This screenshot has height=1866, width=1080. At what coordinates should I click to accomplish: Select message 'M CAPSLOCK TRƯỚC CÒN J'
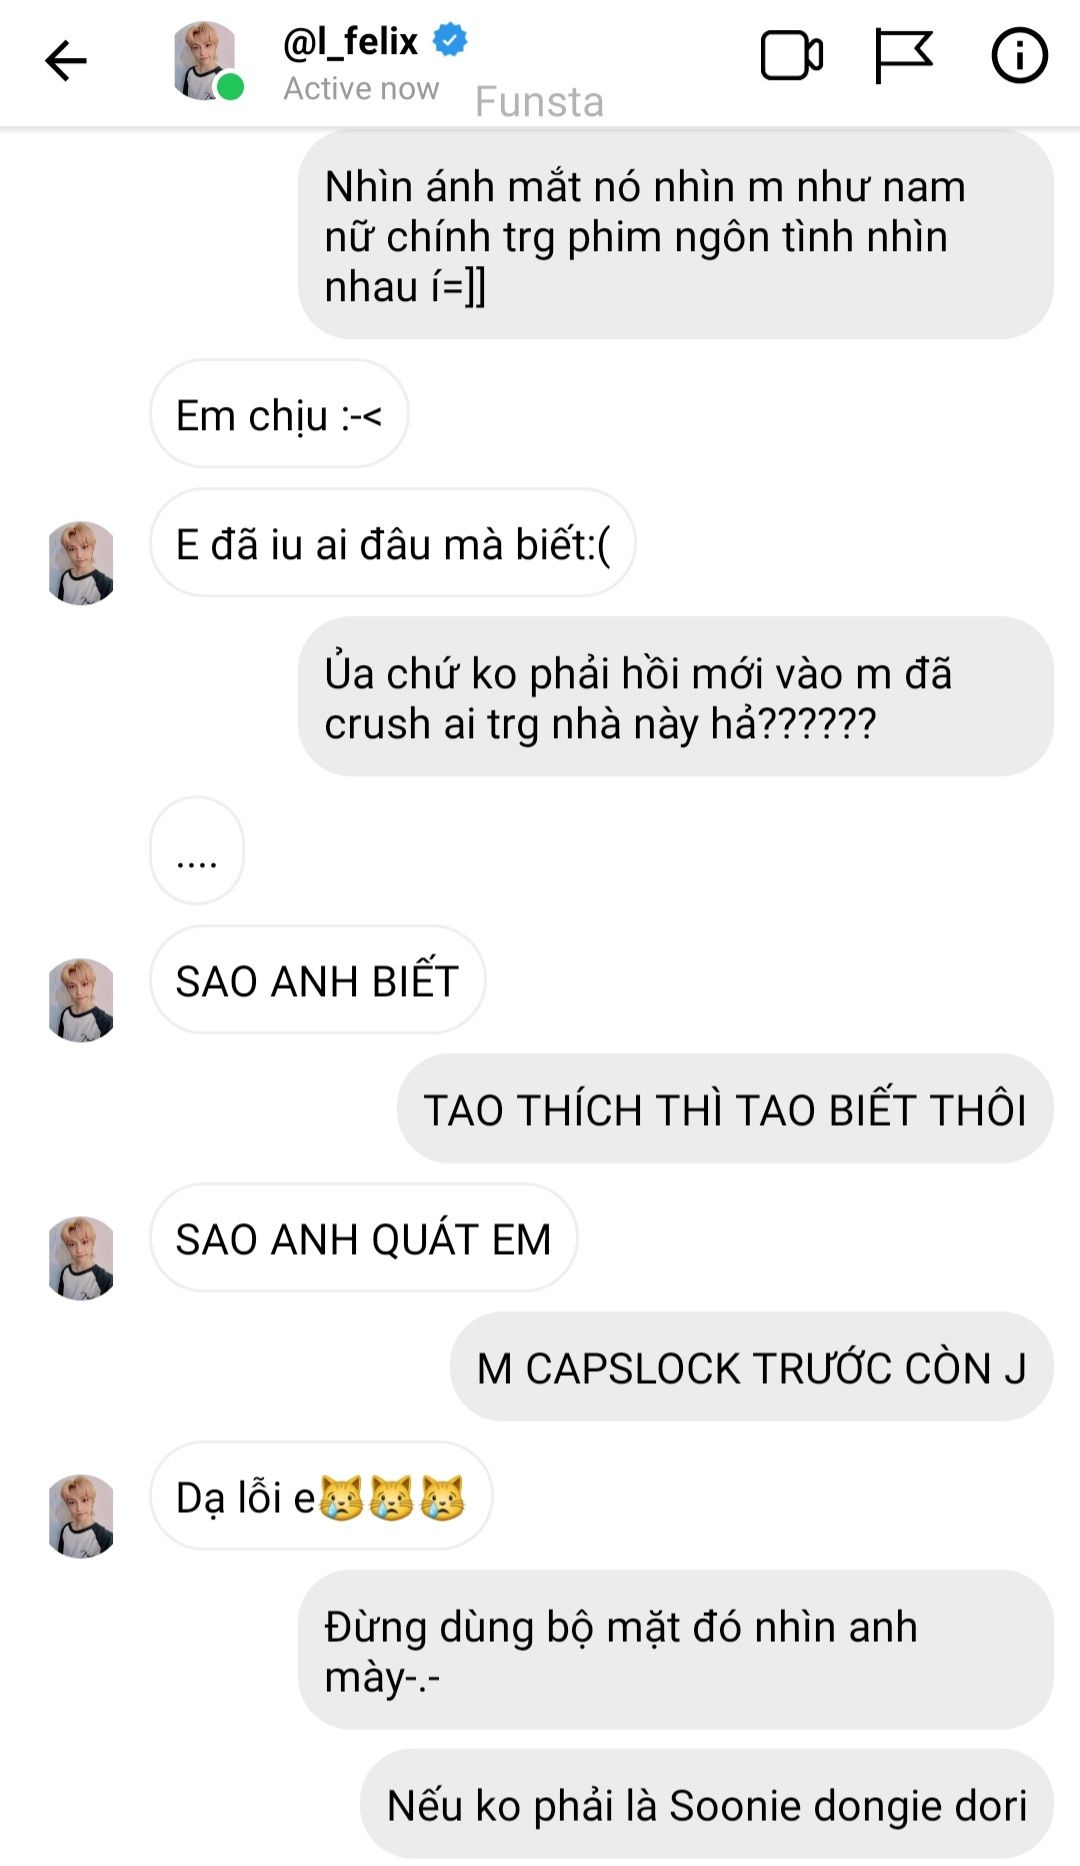coord(752,1366)
